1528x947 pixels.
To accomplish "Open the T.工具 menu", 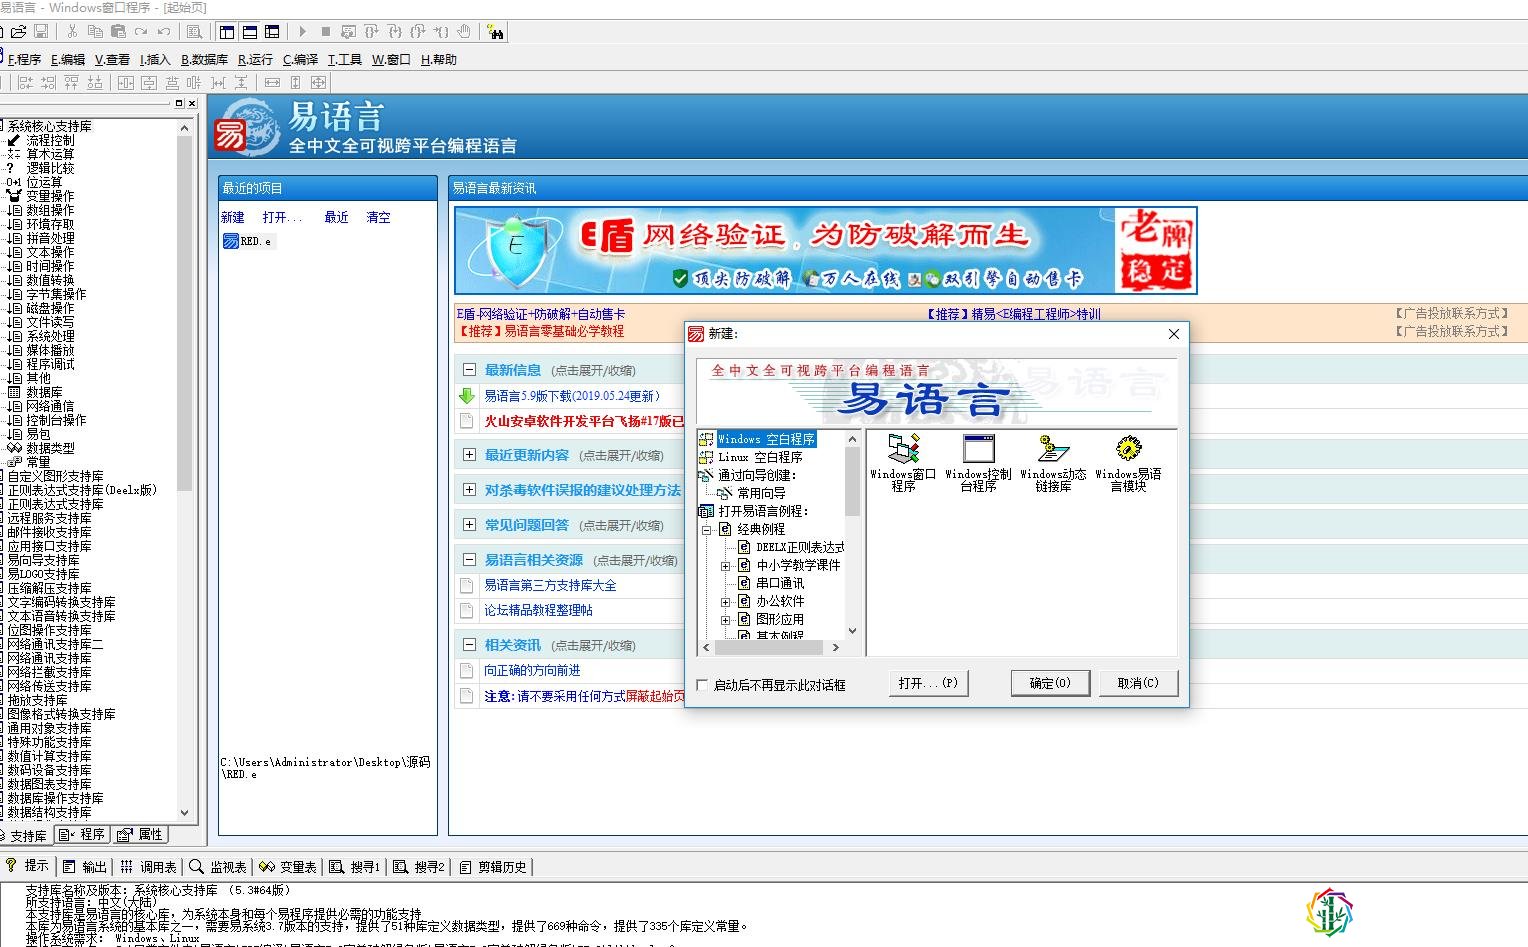I will point(345,60).
